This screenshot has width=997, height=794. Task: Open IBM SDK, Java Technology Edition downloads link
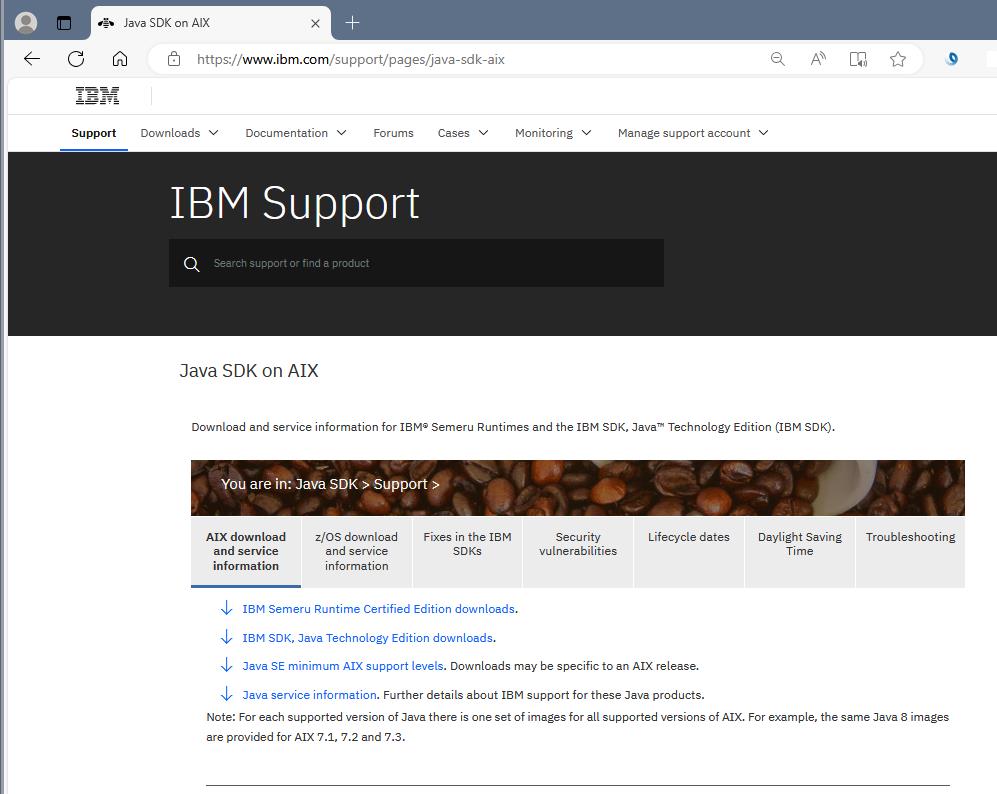(368, 638)
